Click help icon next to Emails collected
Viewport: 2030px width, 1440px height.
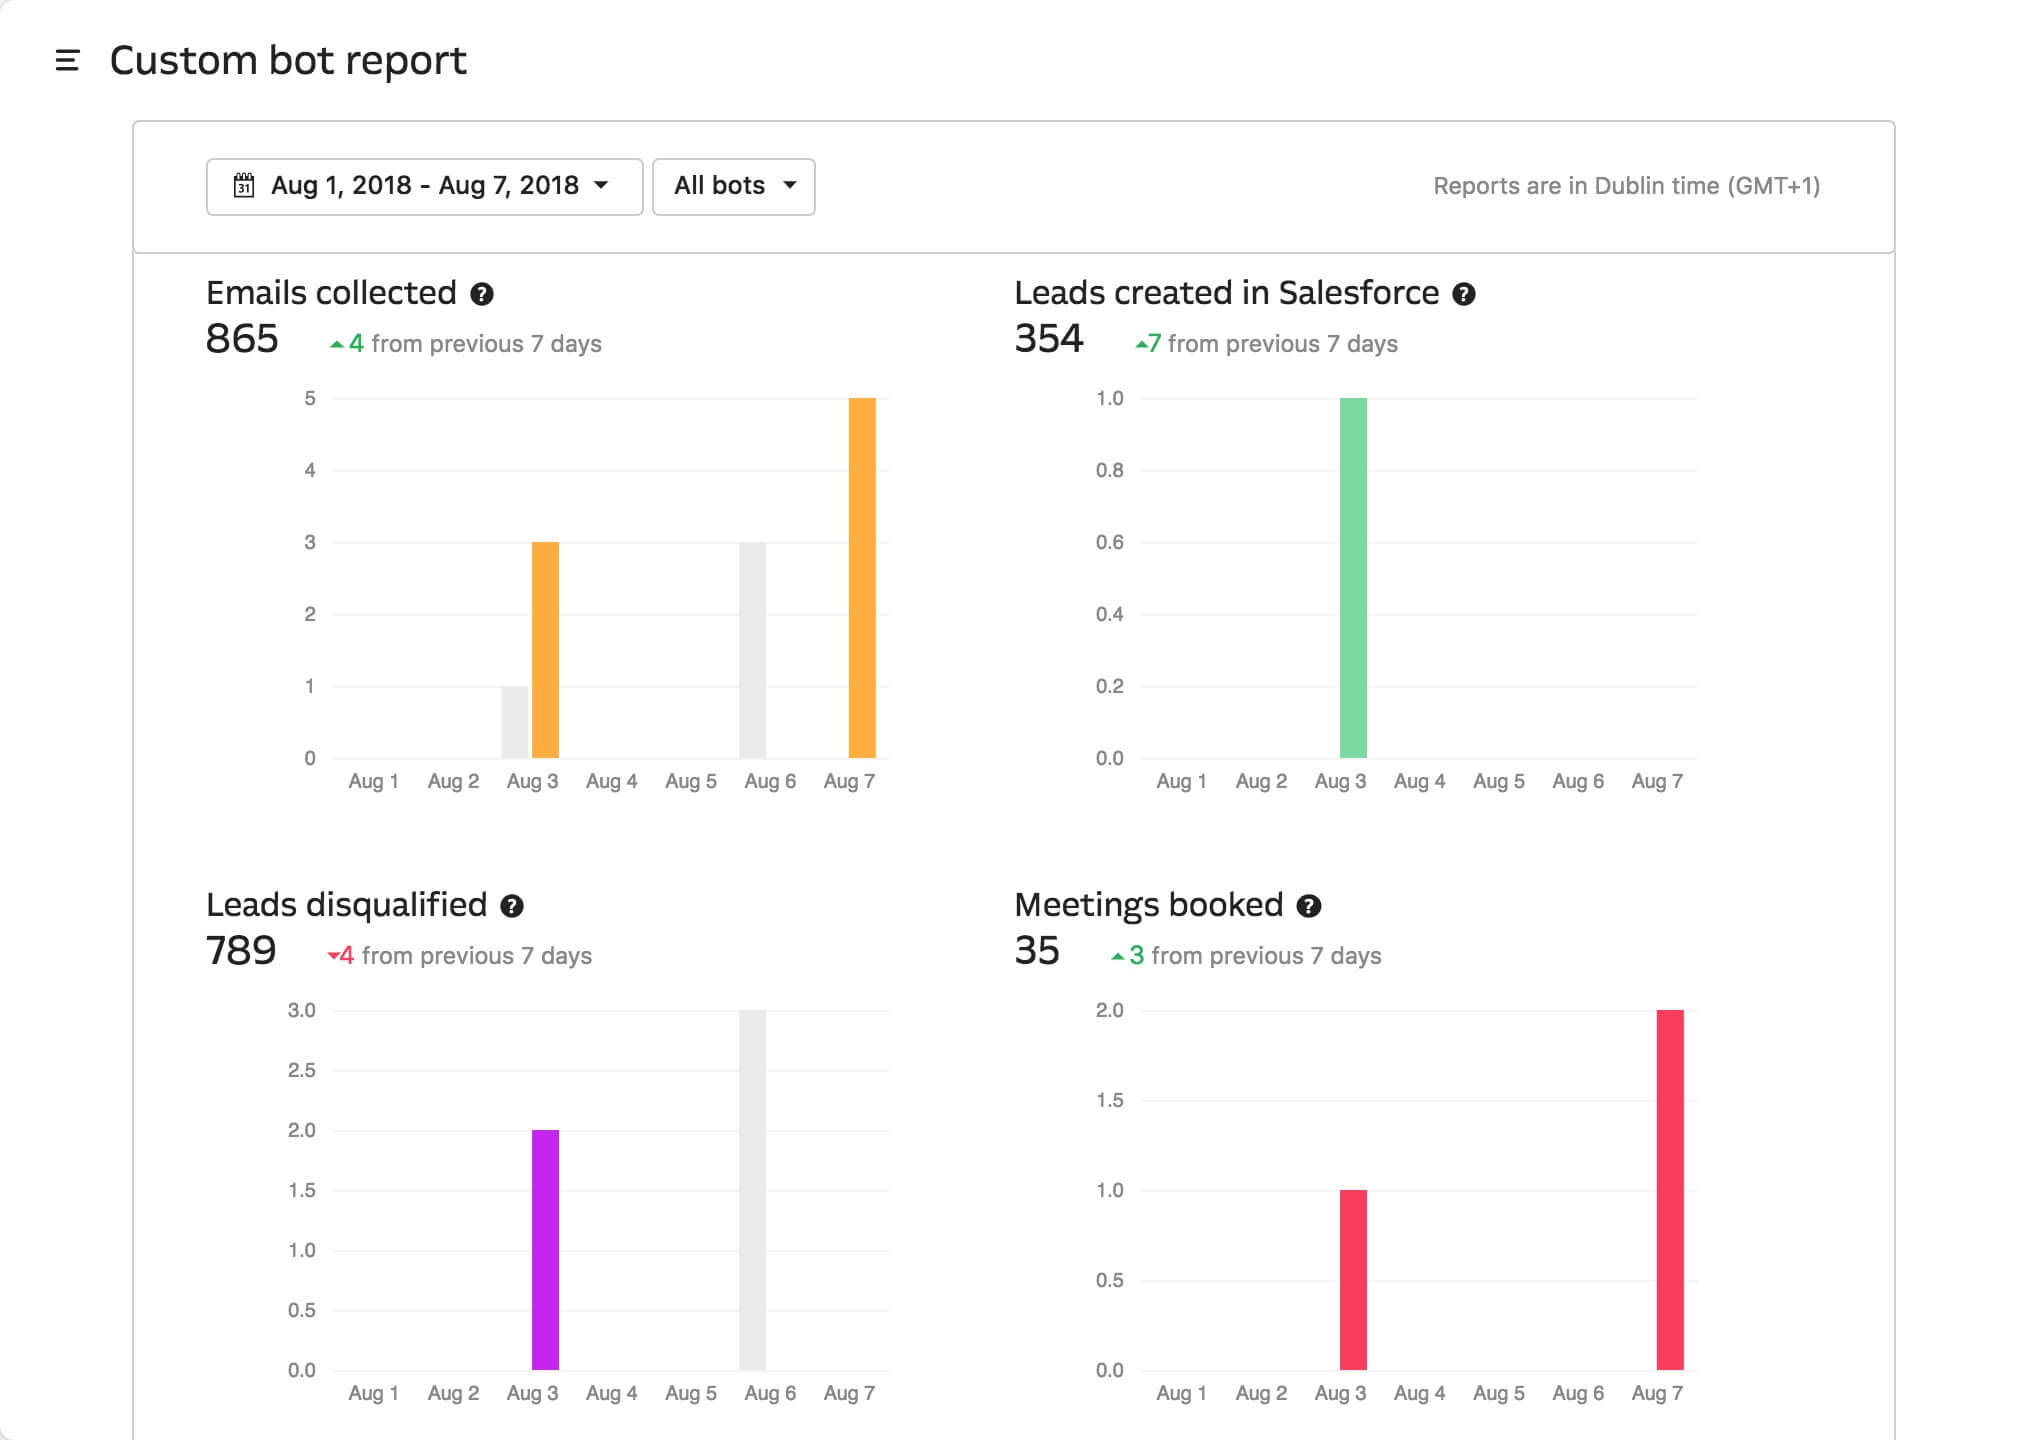pos(482,294)
